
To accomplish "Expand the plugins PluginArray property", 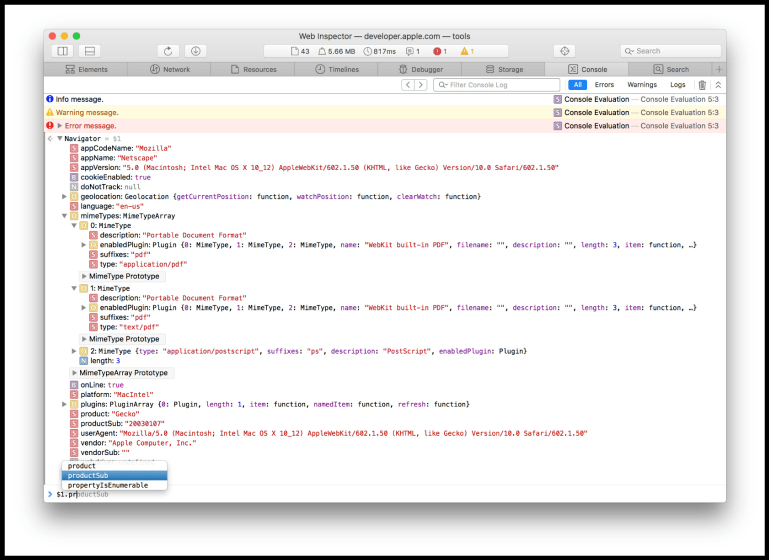I will tap(64, 404).
